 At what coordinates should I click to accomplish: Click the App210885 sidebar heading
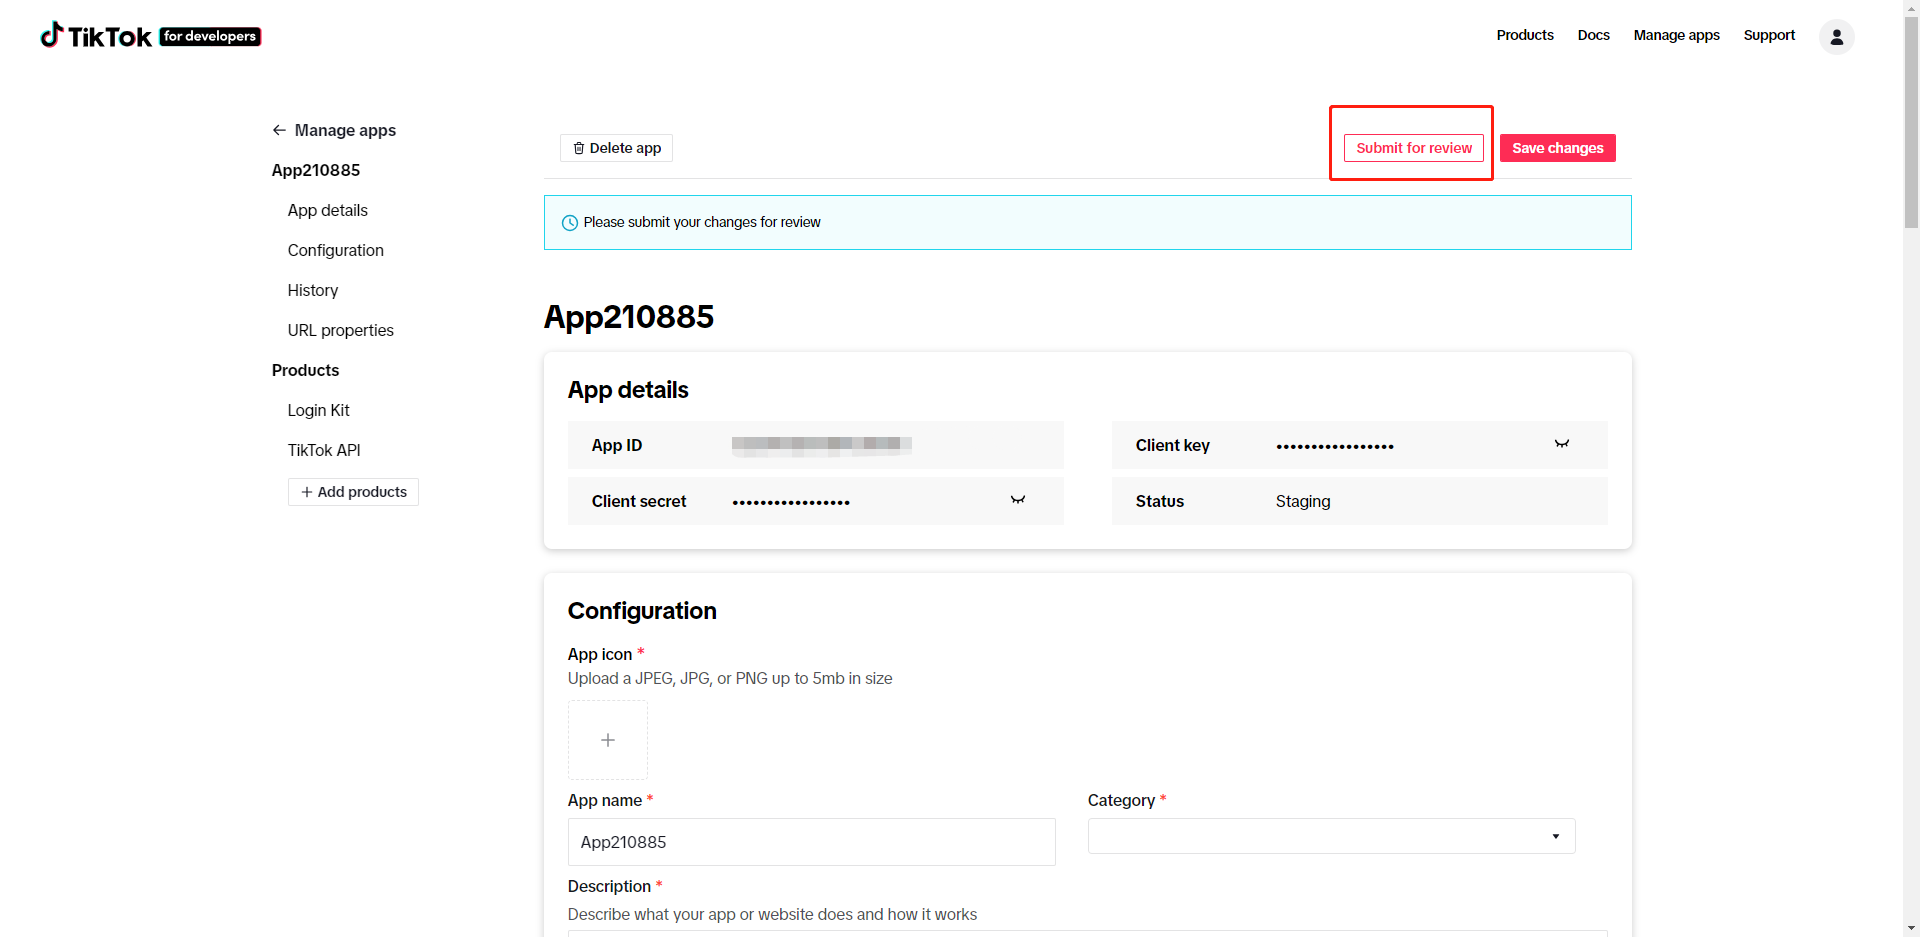pyautogui.click(x=316, y=170)
